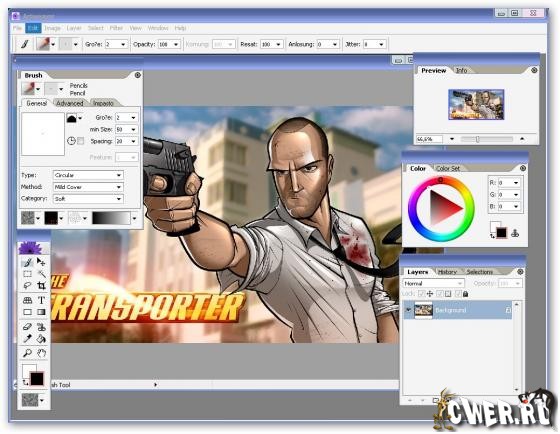
Task: Toggle the checkbox beside the clock icon
Action: click(81, 141)
